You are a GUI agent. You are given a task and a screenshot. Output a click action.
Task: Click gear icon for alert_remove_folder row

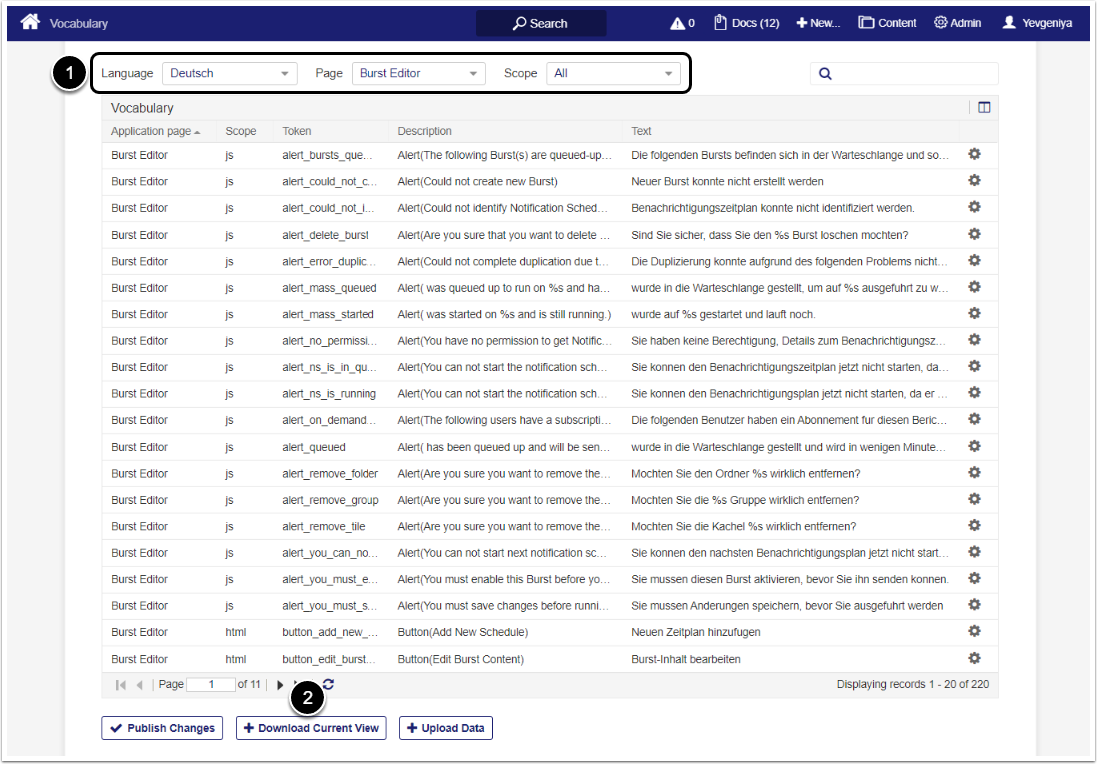tap(974, 473)
